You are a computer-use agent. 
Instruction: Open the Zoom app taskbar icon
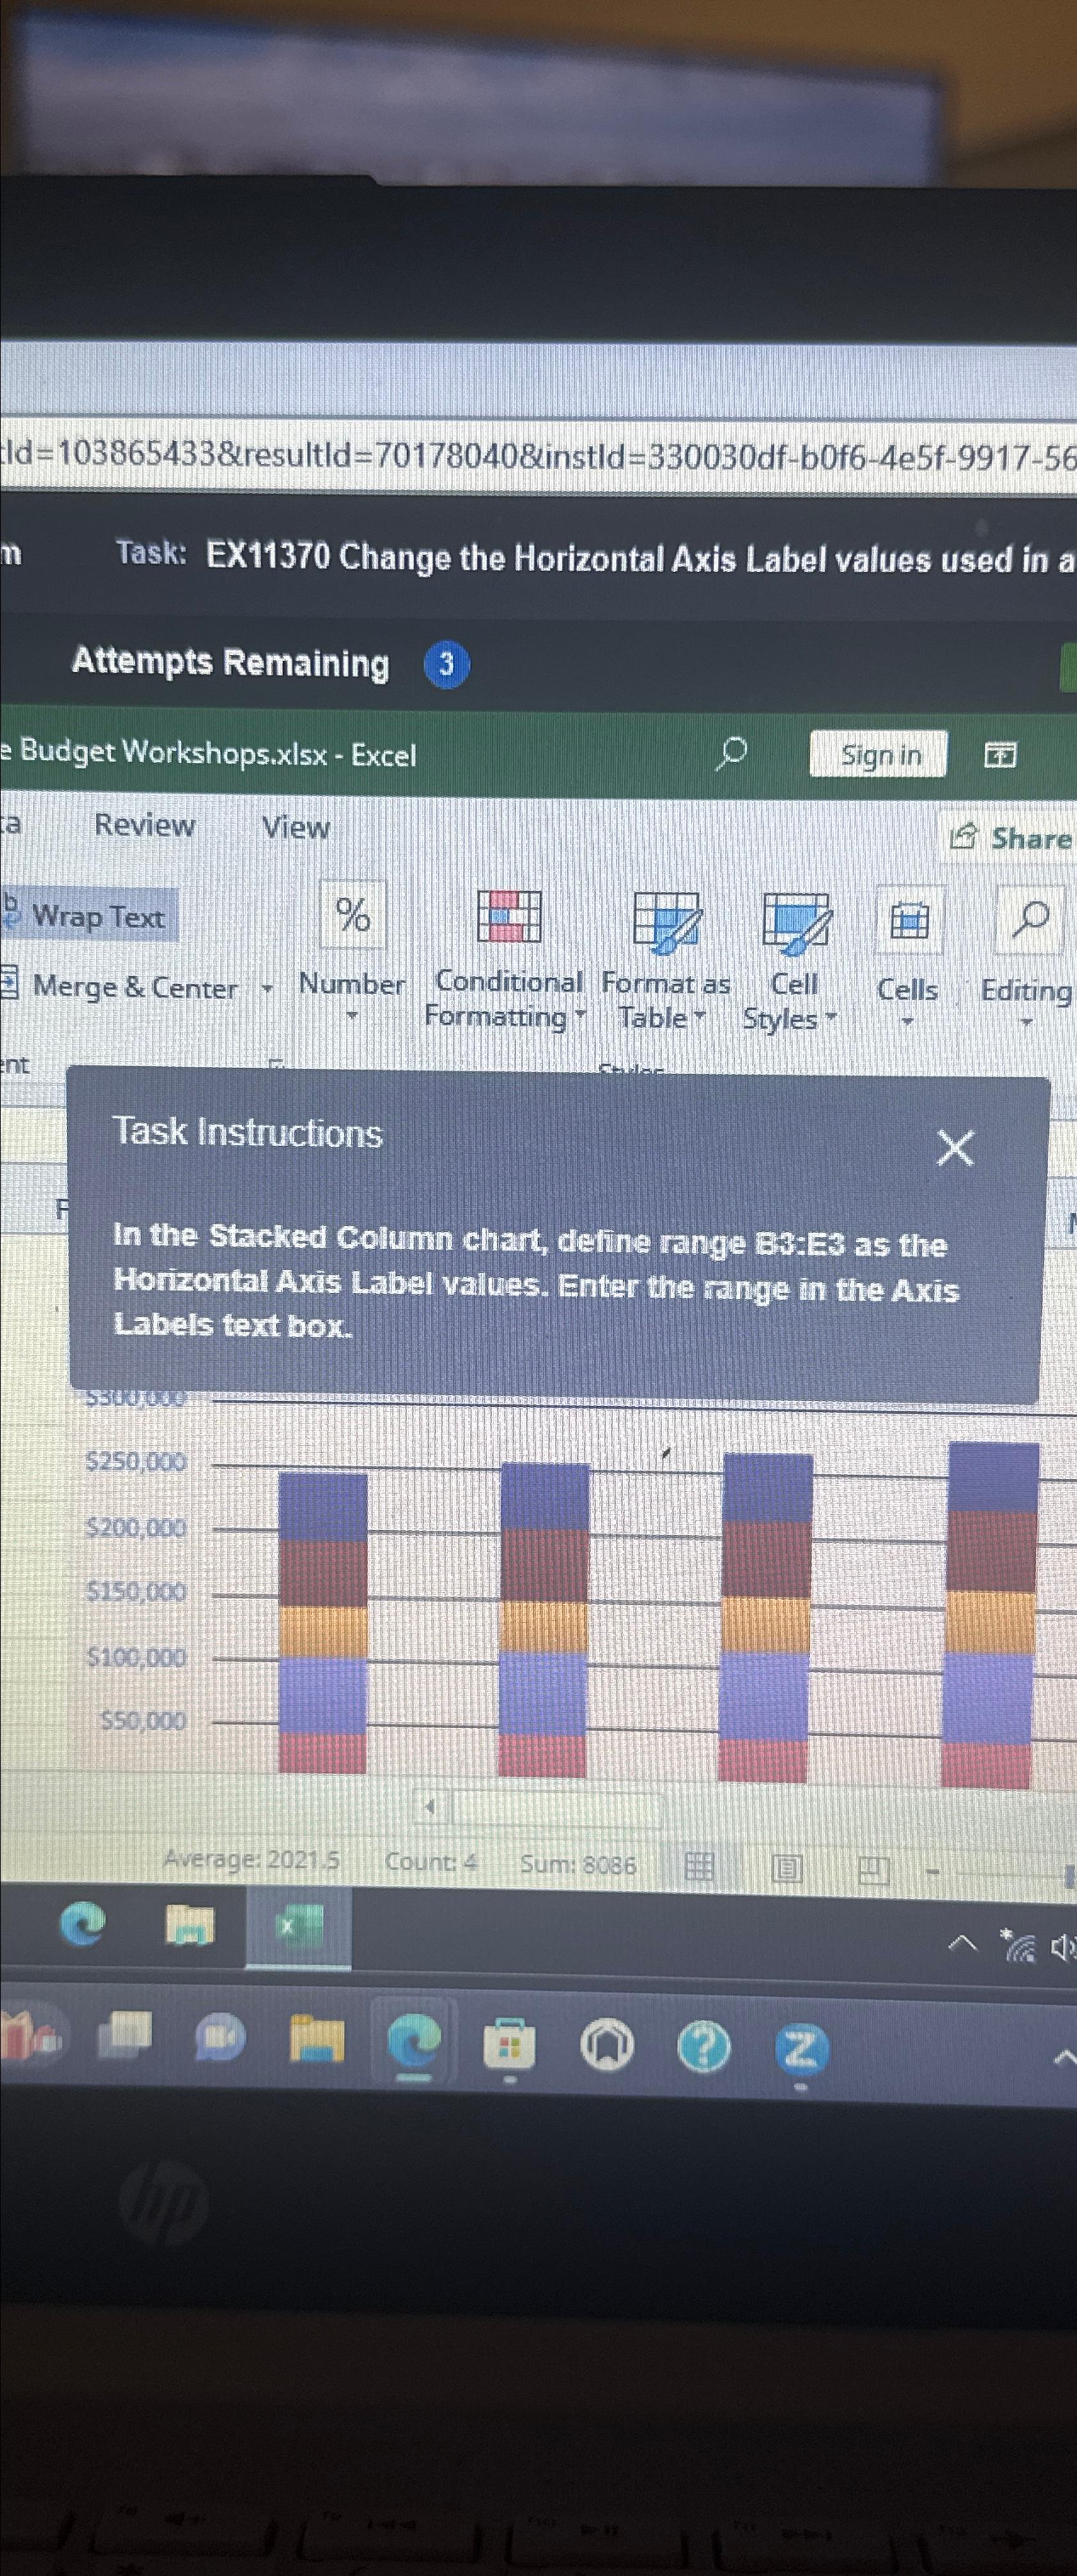click(801, 2049)
